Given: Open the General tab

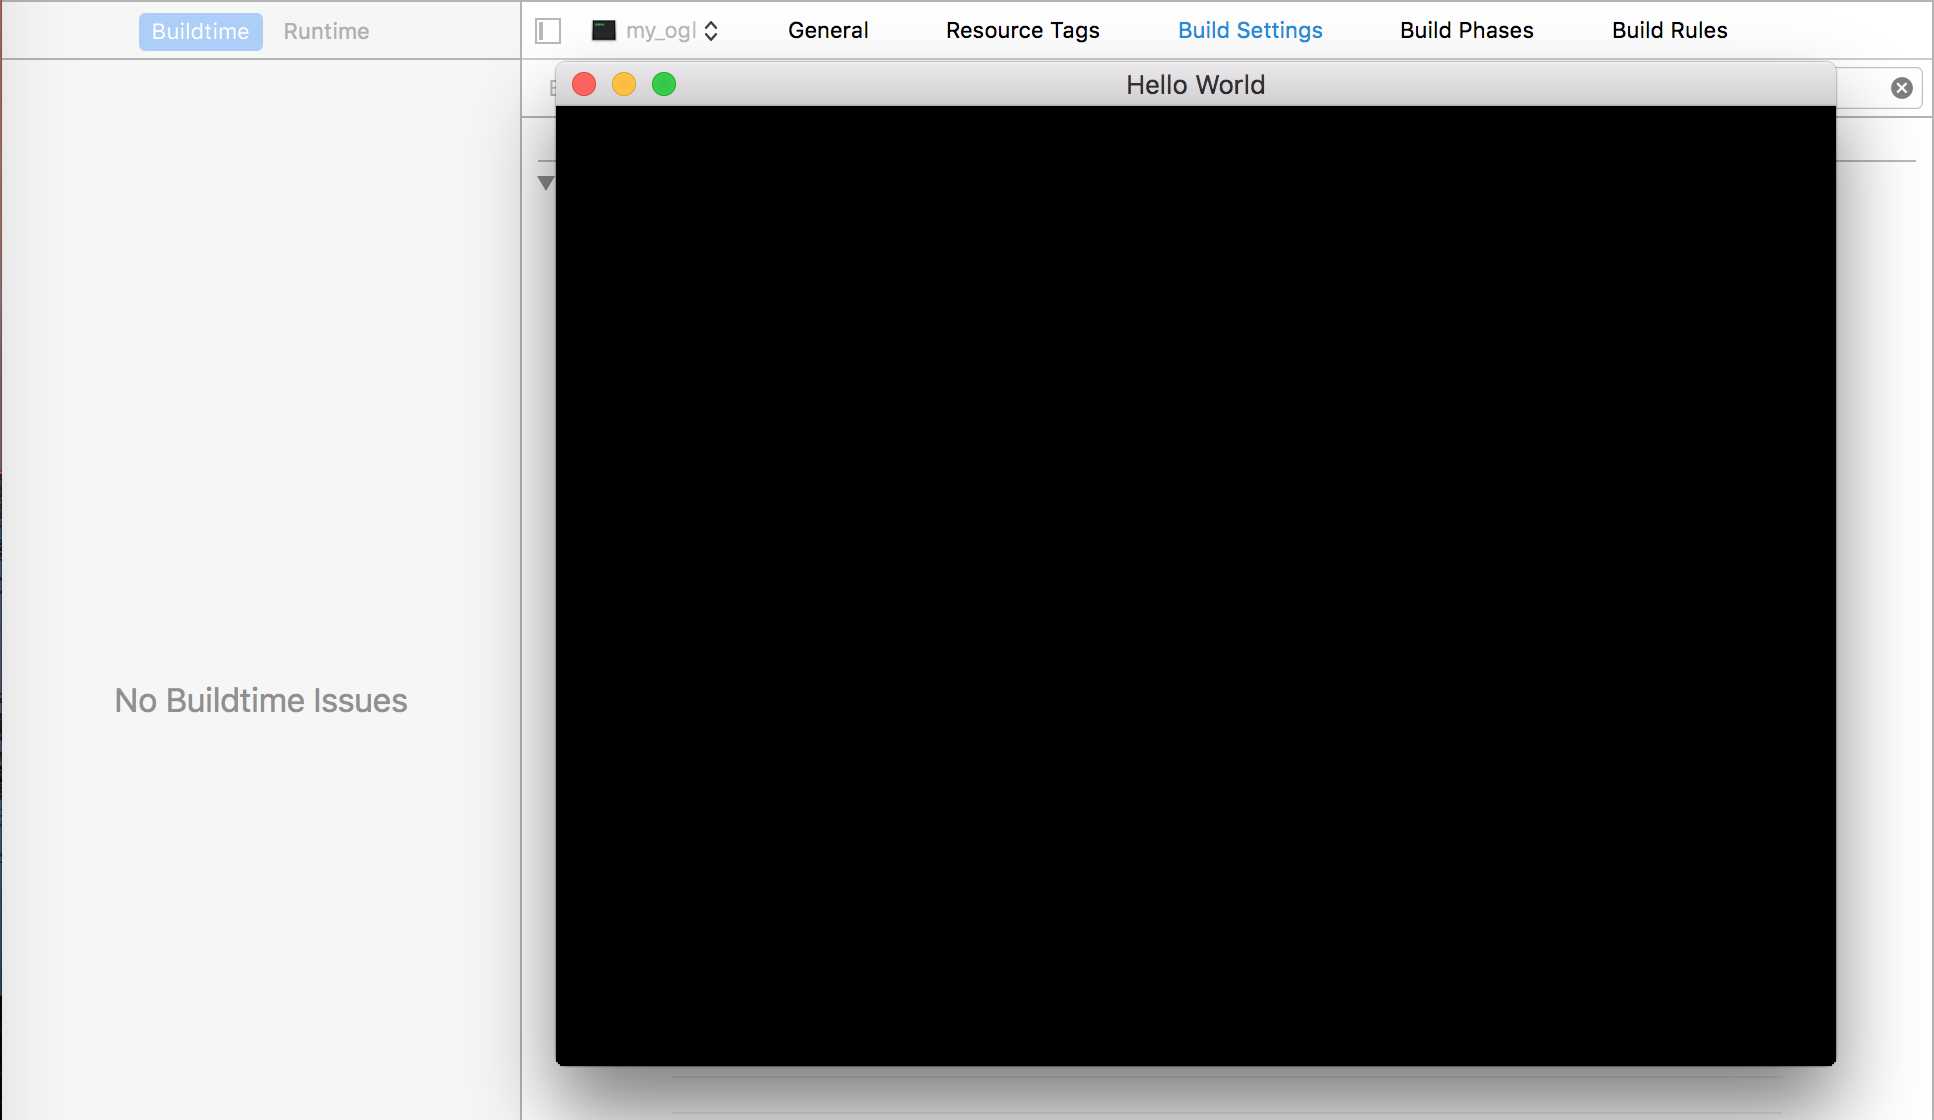Looking at the screenshot, I should tap(828, 30).
